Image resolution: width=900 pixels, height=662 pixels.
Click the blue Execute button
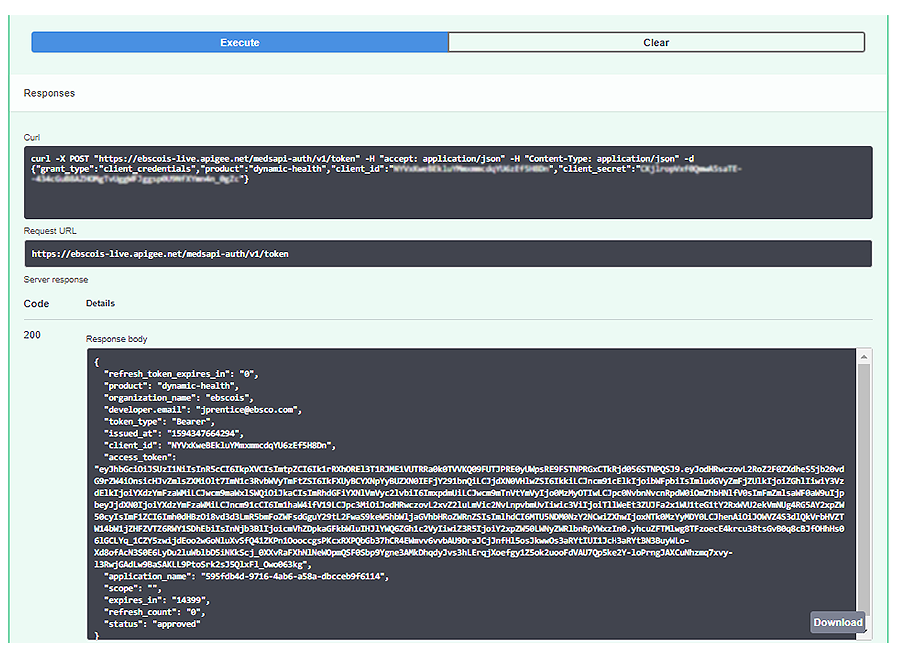(x=239, y=43)
